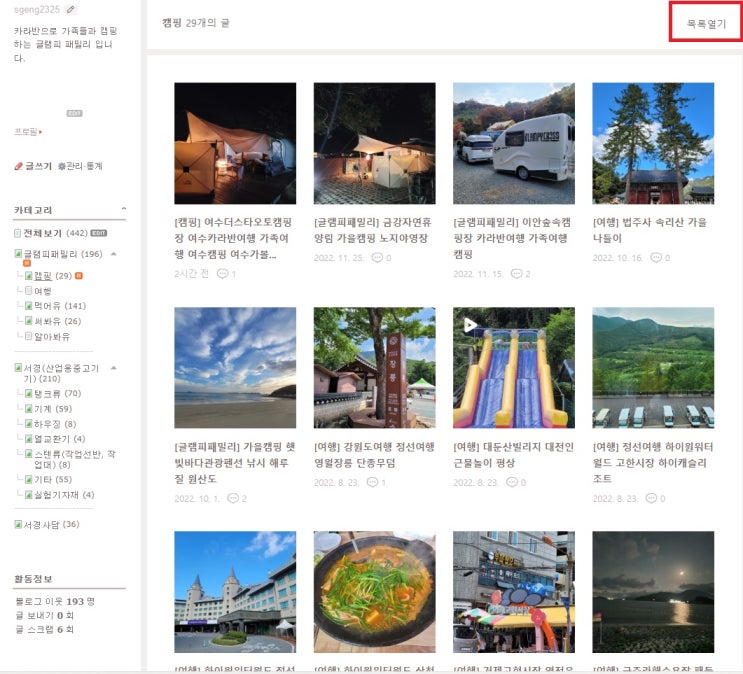The image size is (743, 674).
Task: Open 먹어유 (141) subcategory
Action: (56, 306)
